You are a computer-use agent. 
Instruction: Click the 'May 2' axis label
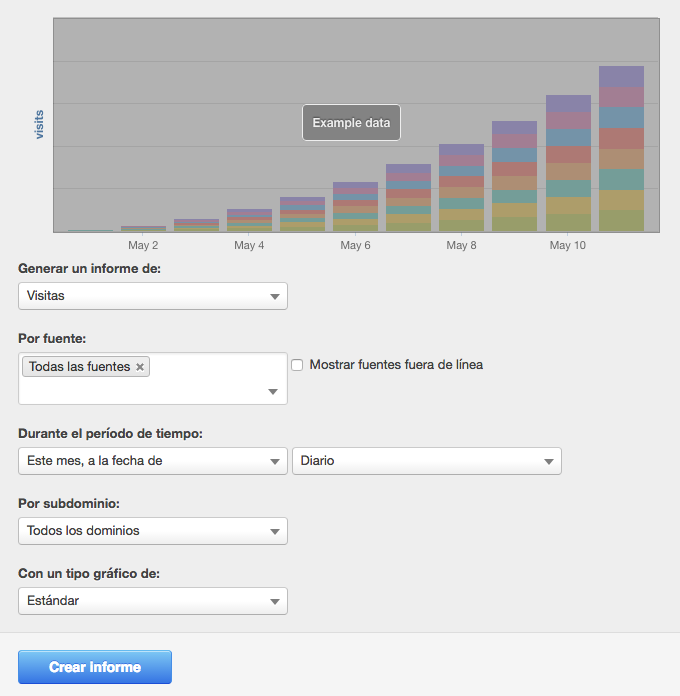click(143, 246)
